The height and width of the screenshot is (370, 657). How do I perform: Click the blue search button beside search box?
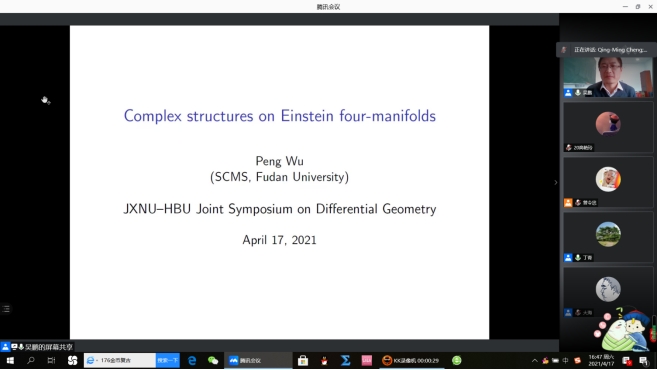[x=168, y=360]
